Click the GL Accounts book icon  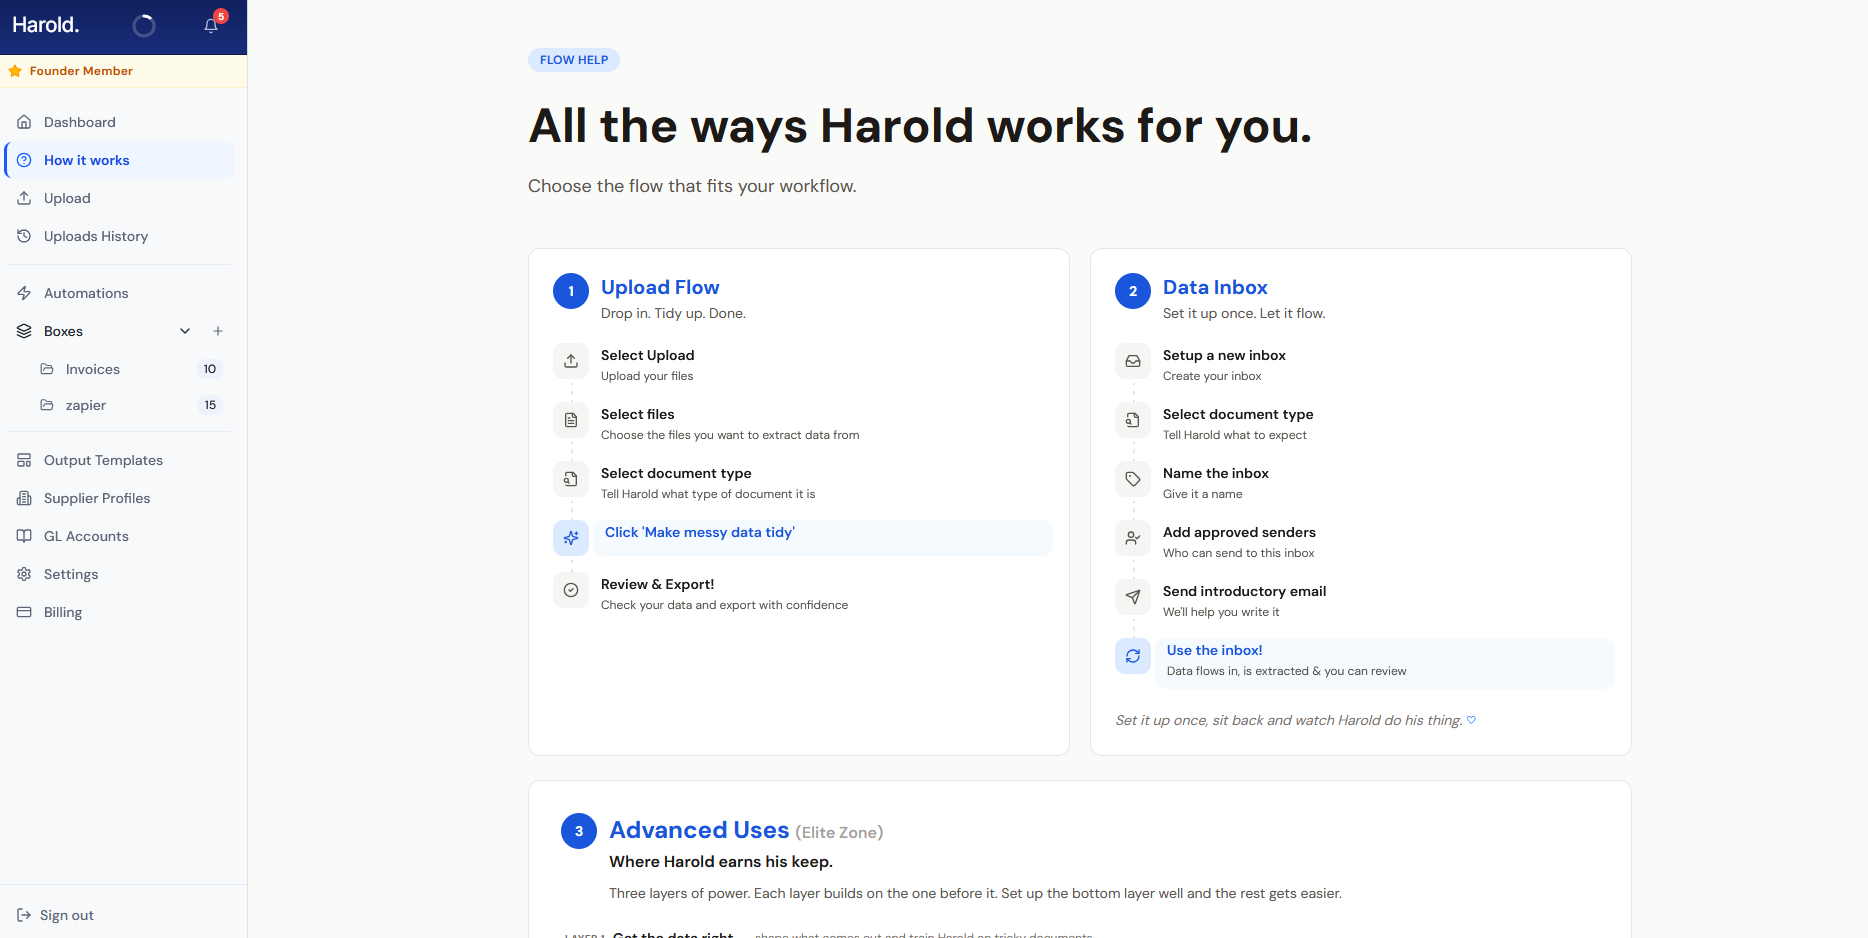click(24, 536)
